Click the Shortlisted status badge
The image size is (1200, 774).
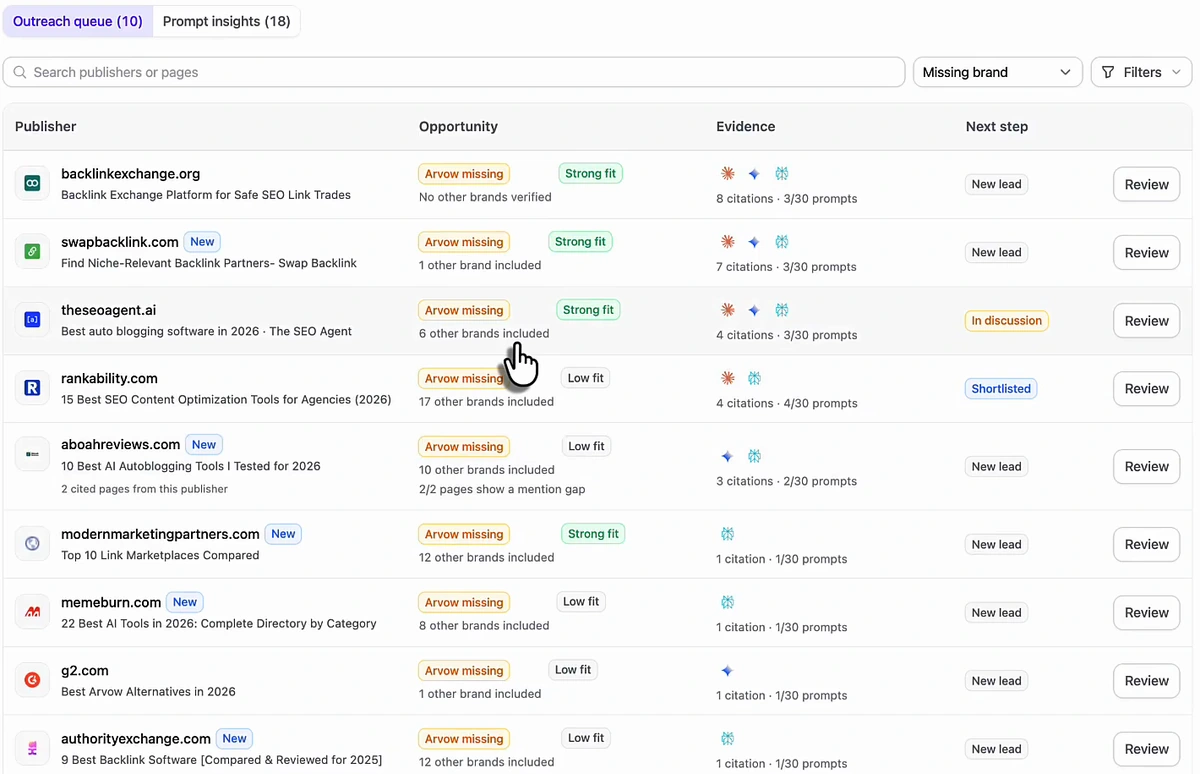[x=1001, y=388]
